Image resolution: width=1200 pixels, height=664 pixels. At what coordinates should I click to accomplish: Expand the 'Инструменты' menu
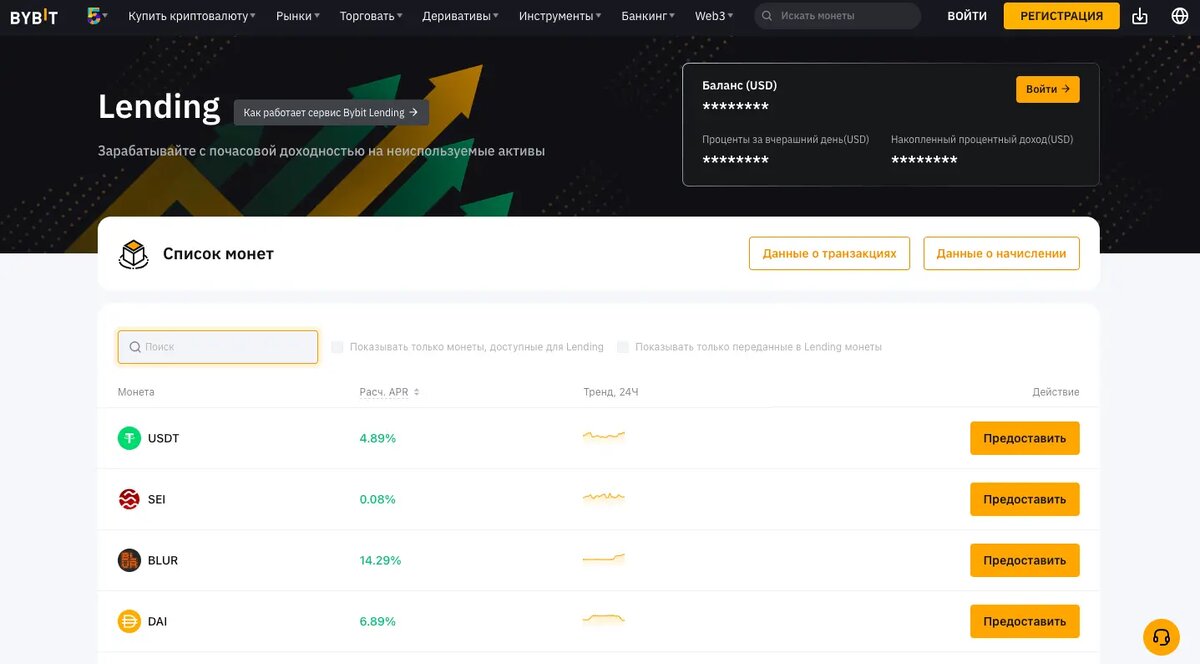(560, 16)
